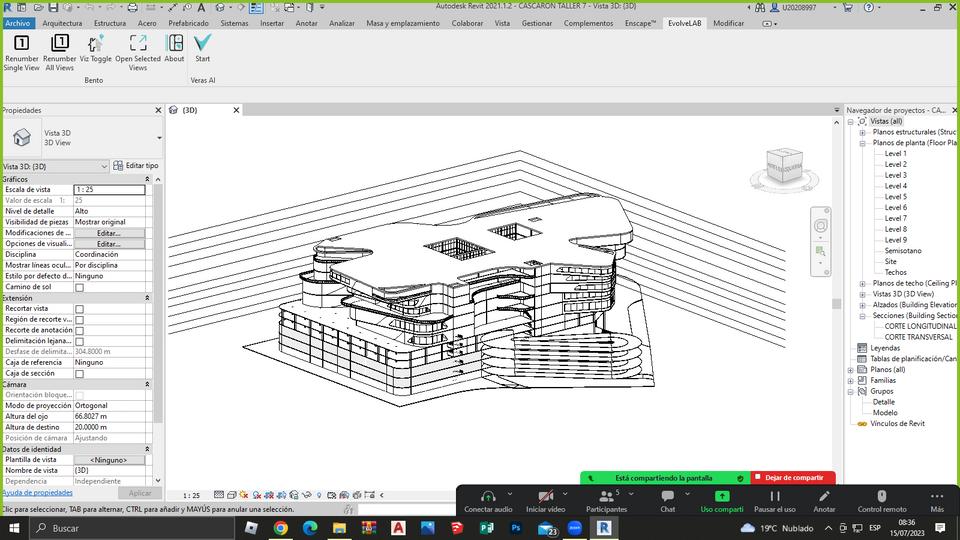Switch to the Enscape ribbon tab
Screen dimensions: 960x540
pos(640,23)
